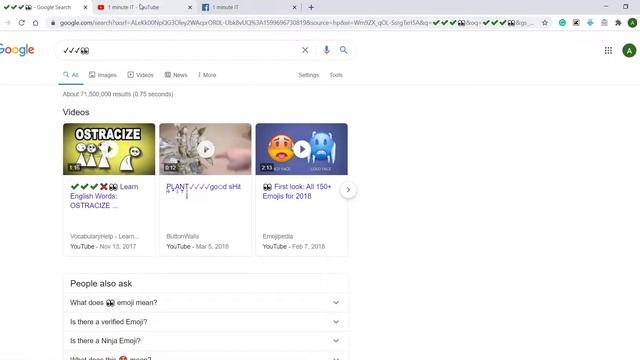
Task: Click the About 71,500,000 results text
Action: [x=118, y=94]
